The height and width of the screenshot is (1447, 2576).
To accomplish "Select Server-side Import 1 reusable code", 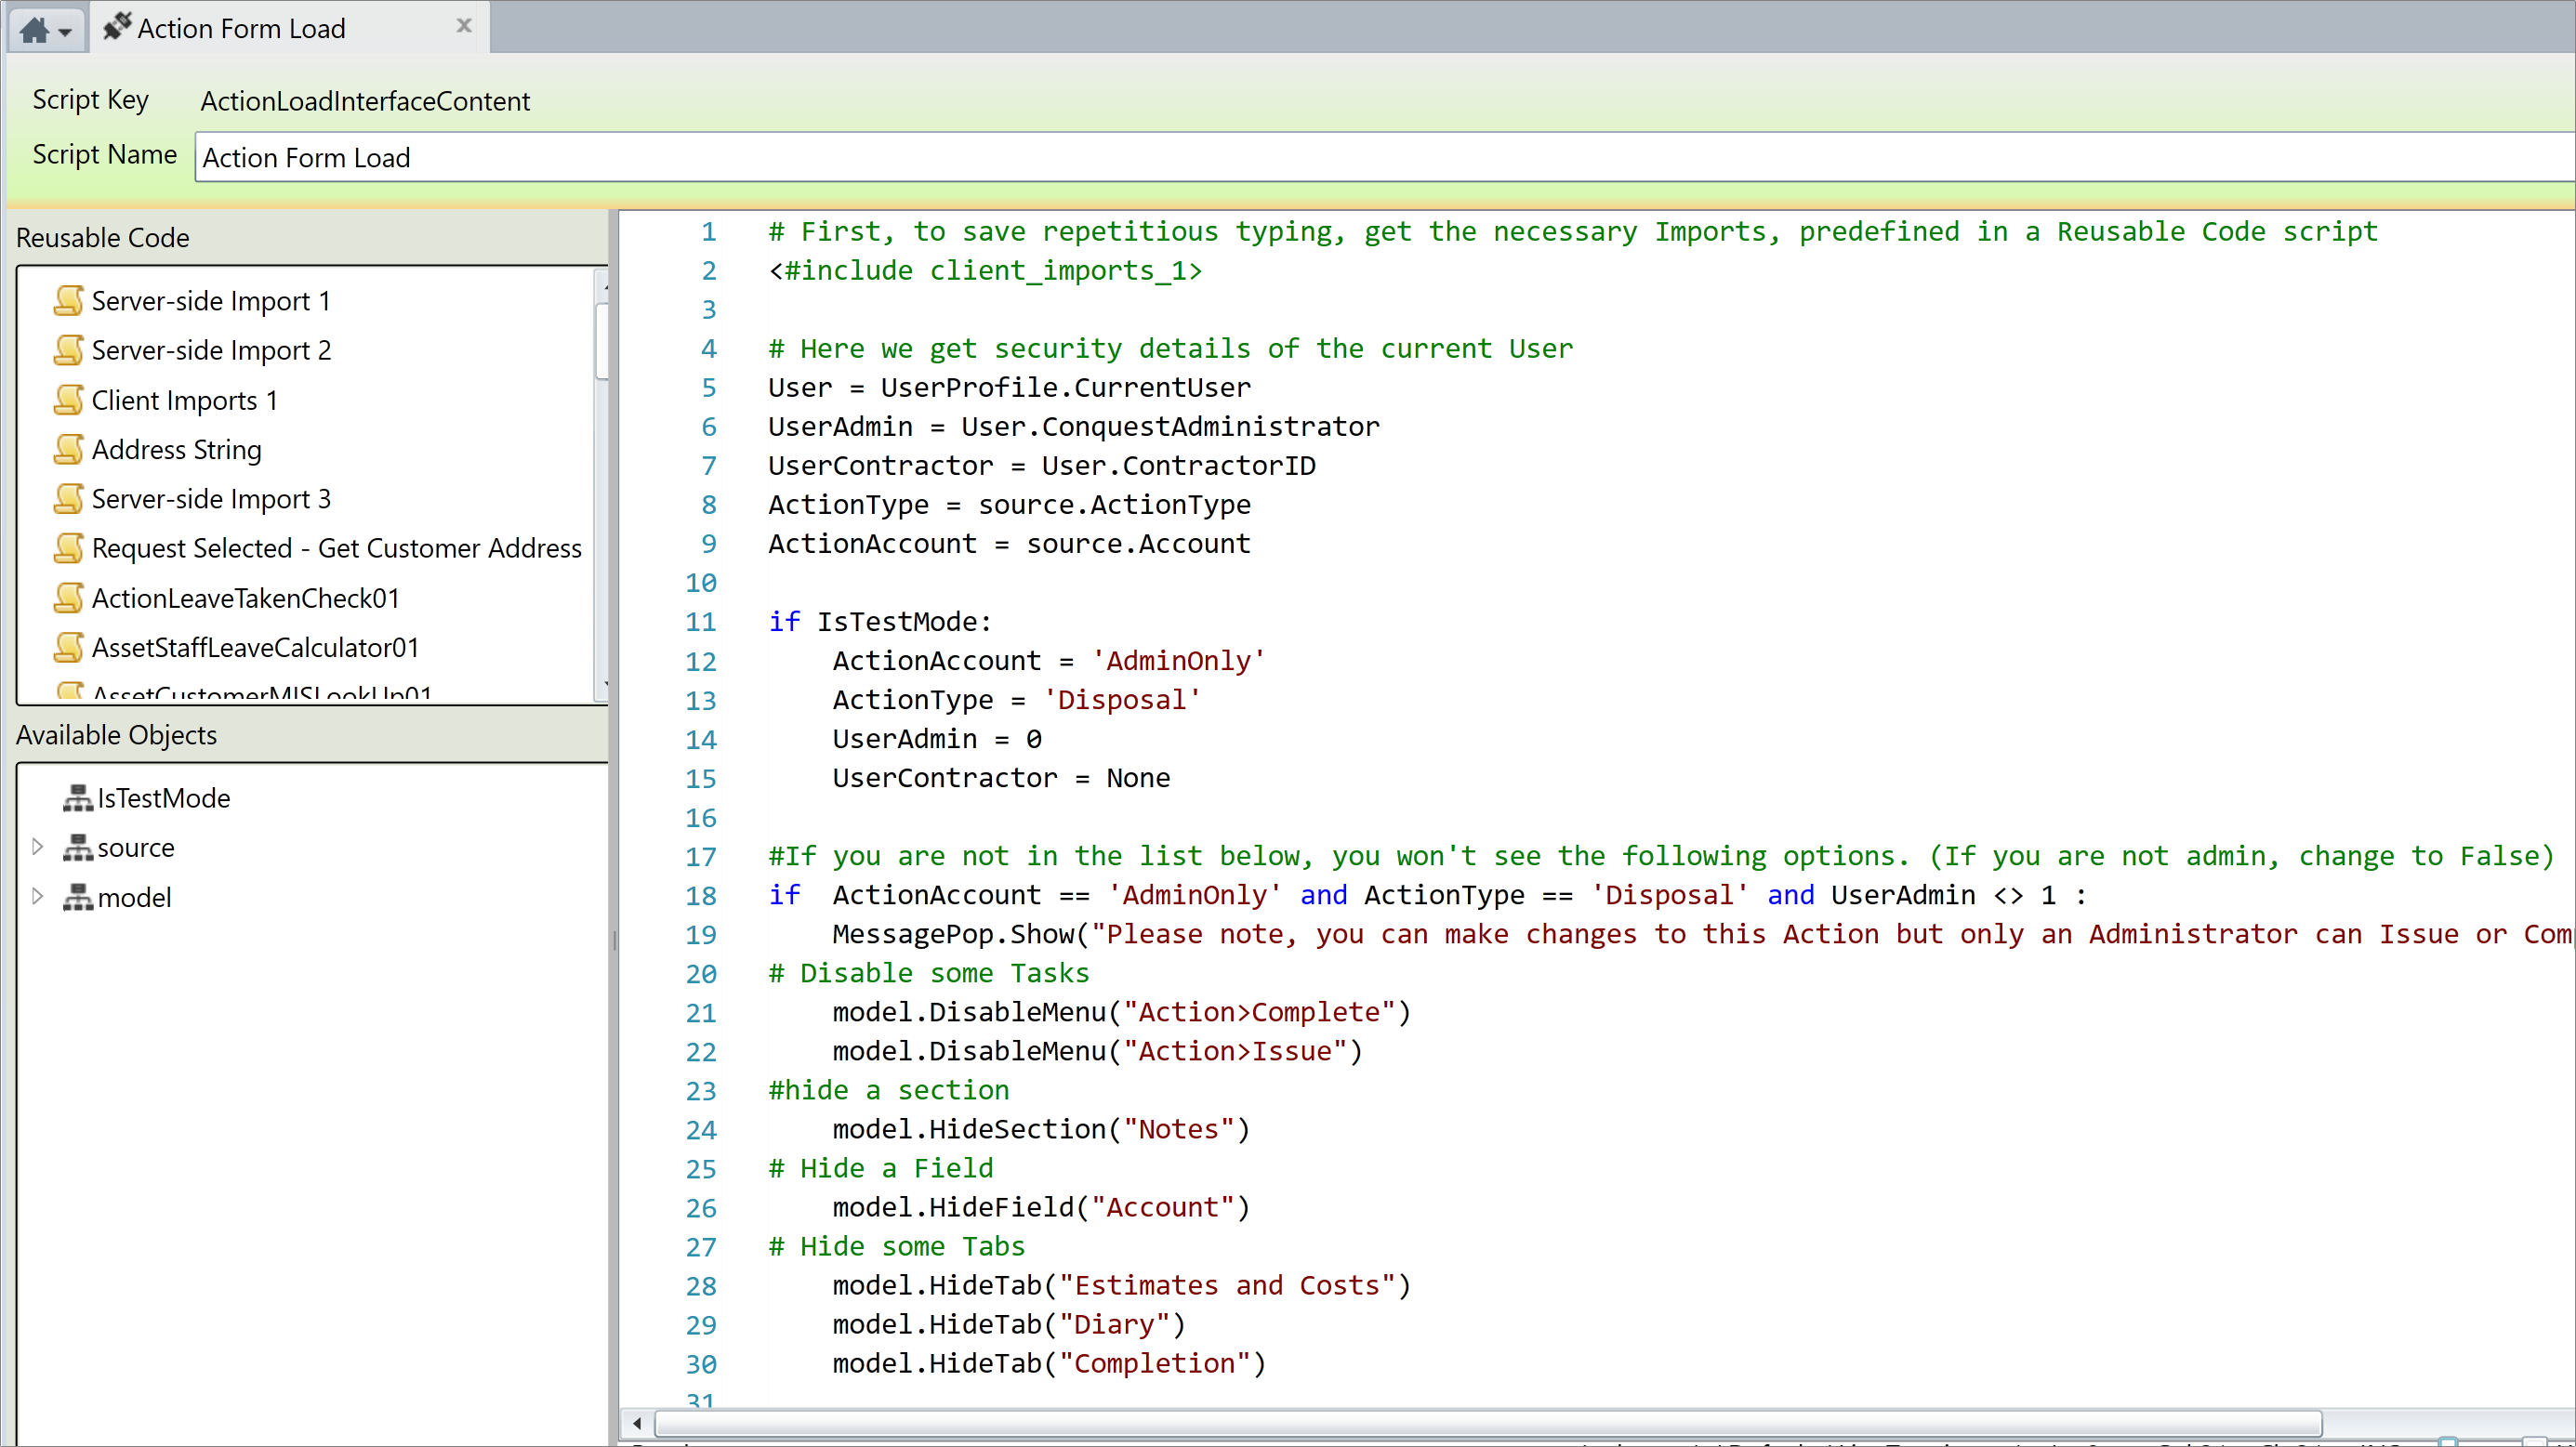I will click(211, 301).
